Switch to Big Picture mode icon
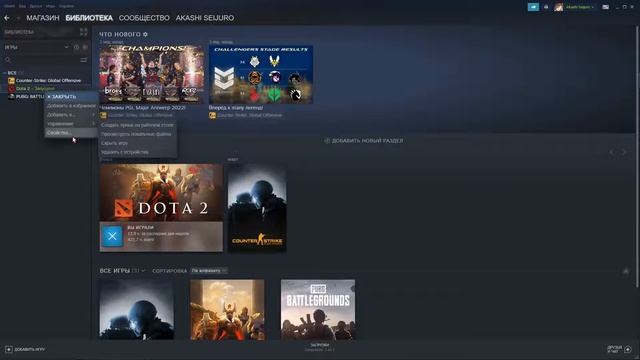The height and width of the screenshot is (360, 640). (606, 7)
